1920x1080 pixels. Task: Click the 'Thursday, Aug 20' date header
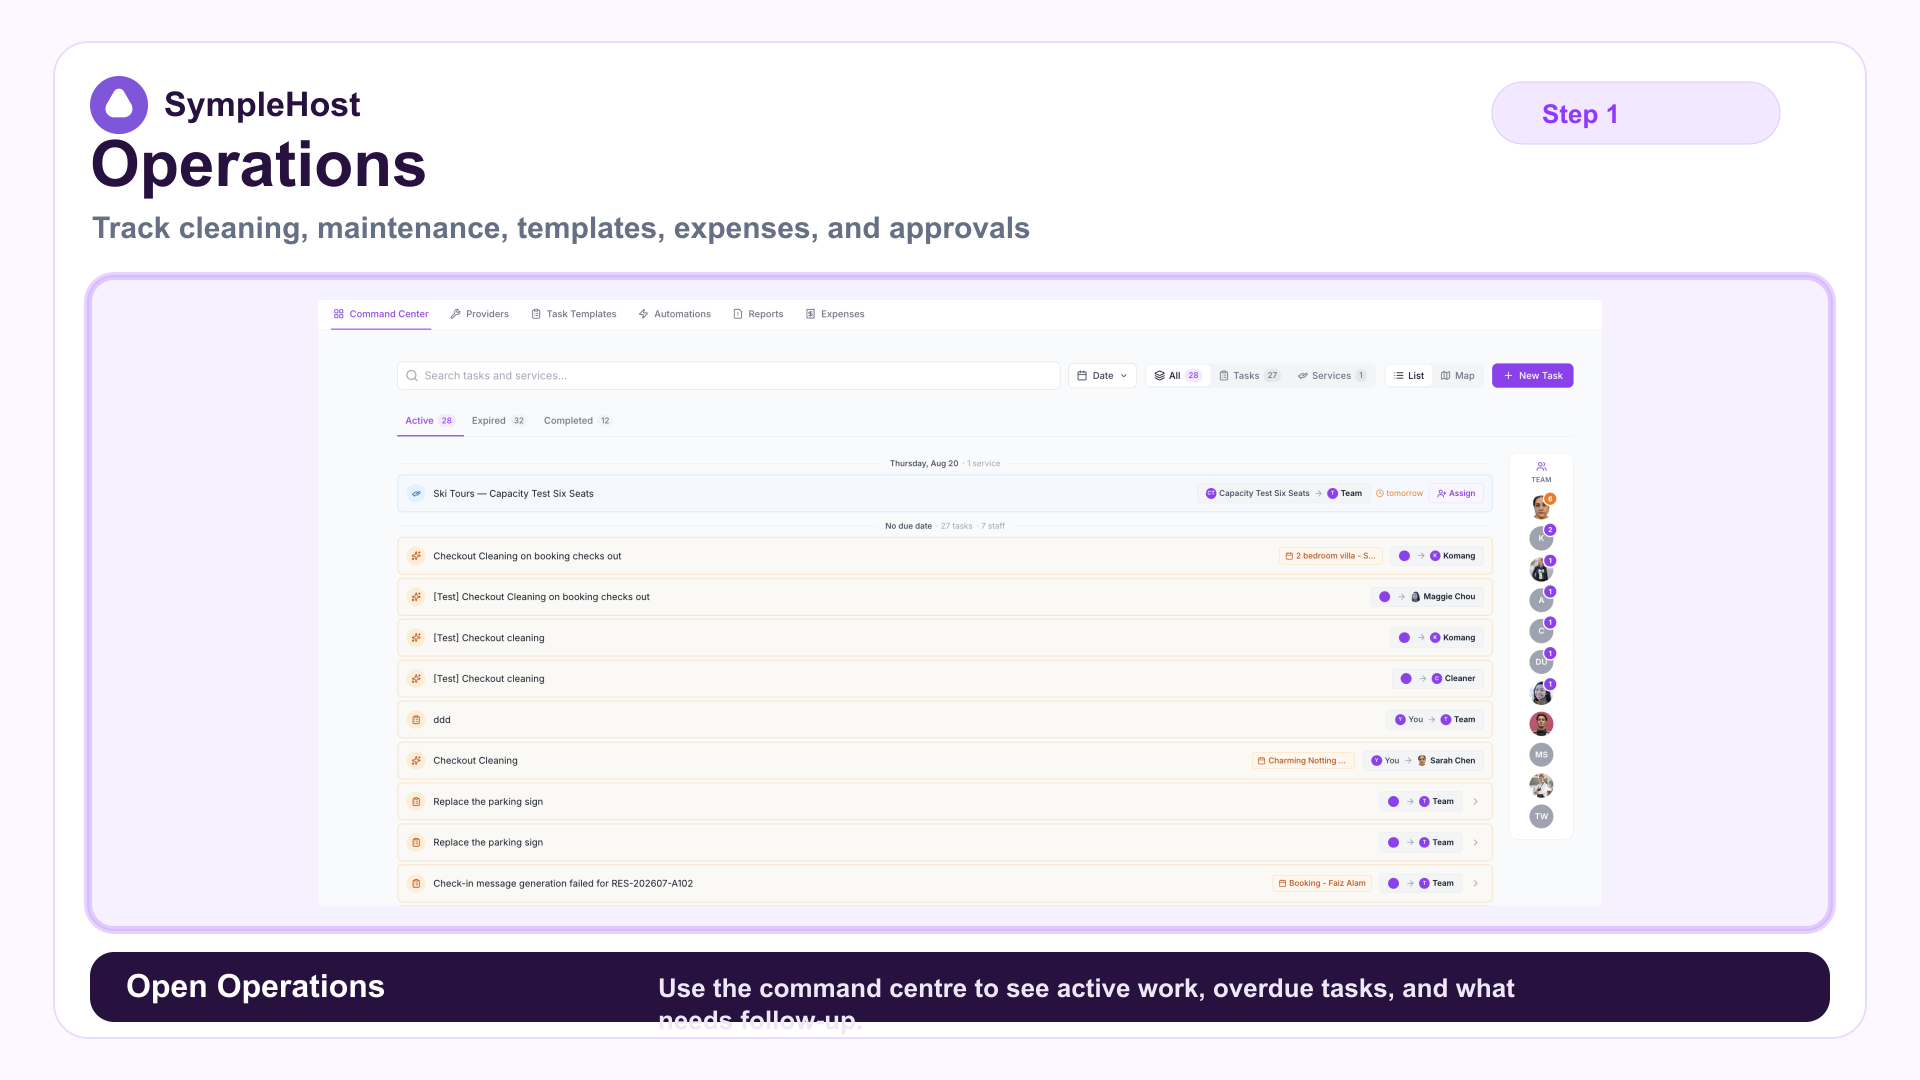[x=924, y=464]
